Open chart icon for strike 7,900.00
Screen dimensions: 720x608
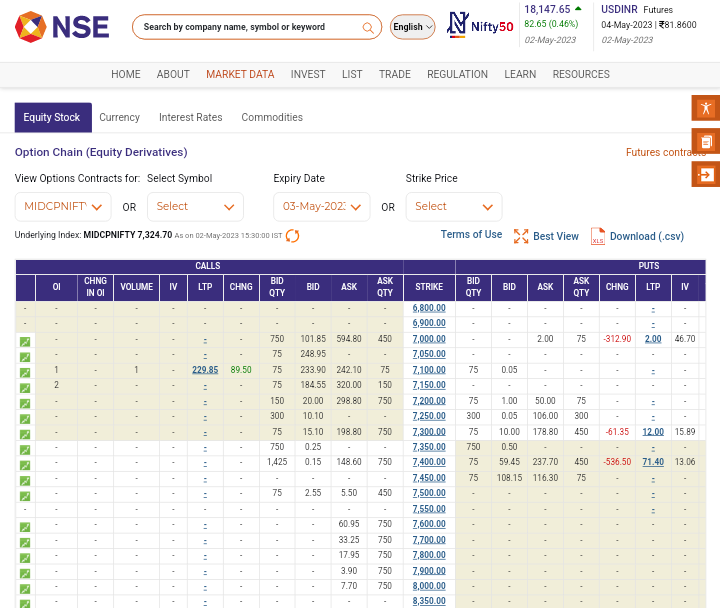pyautogui.click(x=25, y=574)
